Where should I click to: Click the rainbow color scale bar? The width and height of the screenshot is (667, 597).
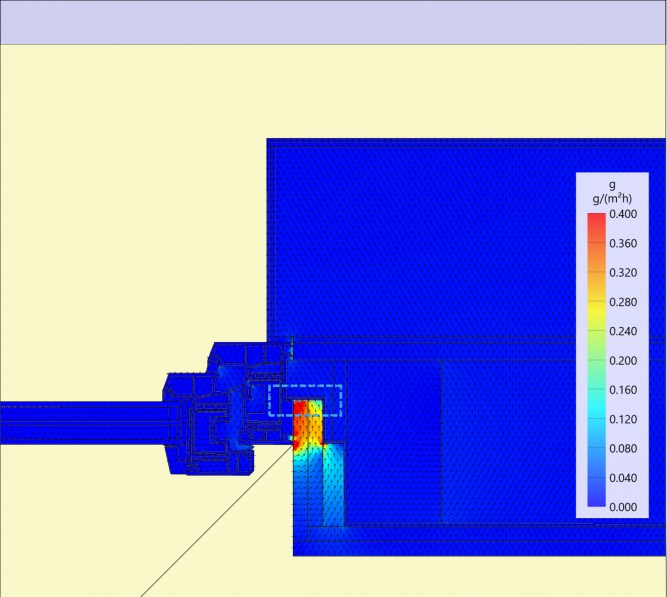[596, 360]
